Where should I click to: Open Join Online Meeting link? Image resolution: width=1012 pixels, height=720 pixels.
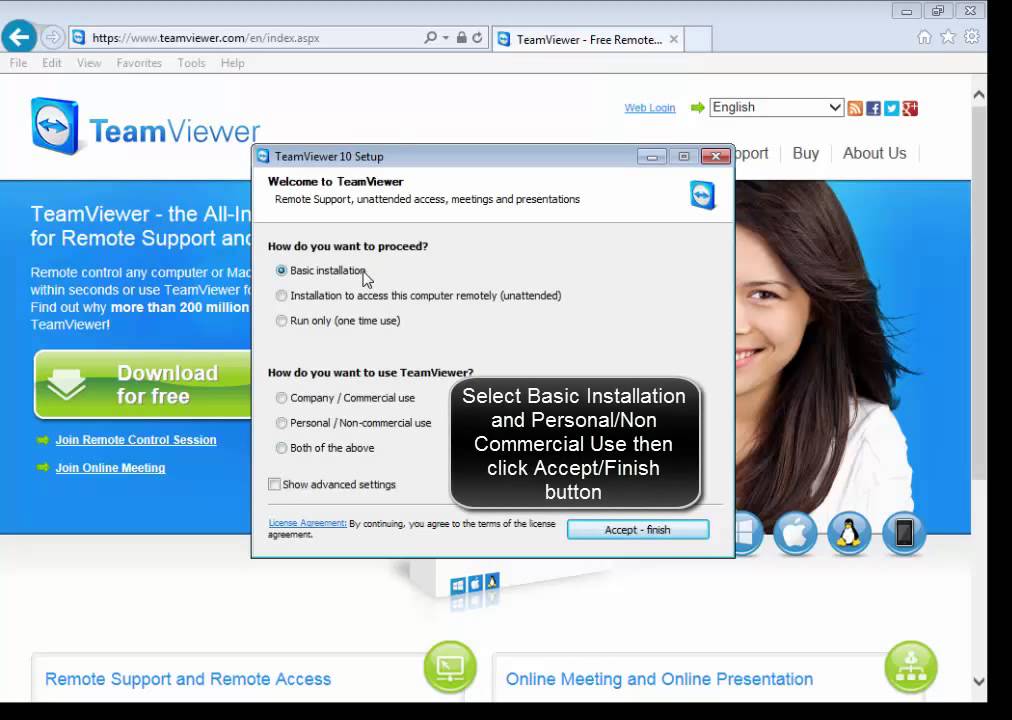click(110, 468)
